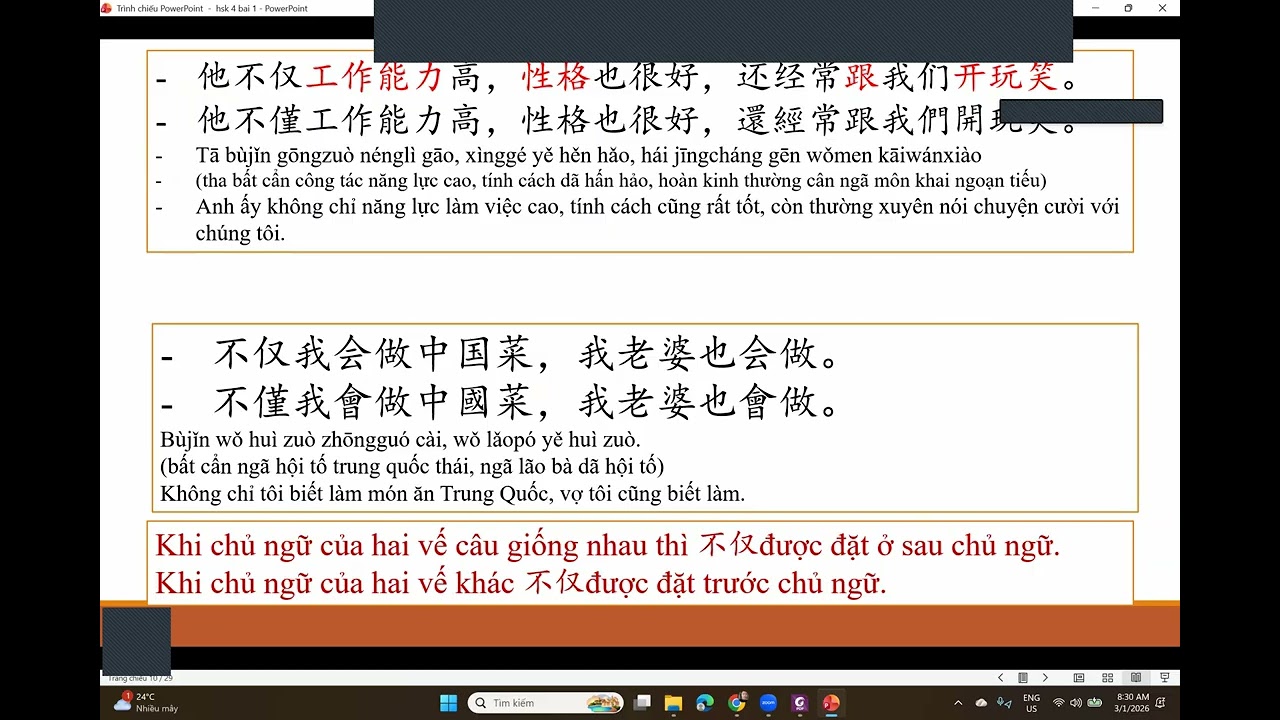Switch to Slide Sorter view icon

[x=1107, y=678]
